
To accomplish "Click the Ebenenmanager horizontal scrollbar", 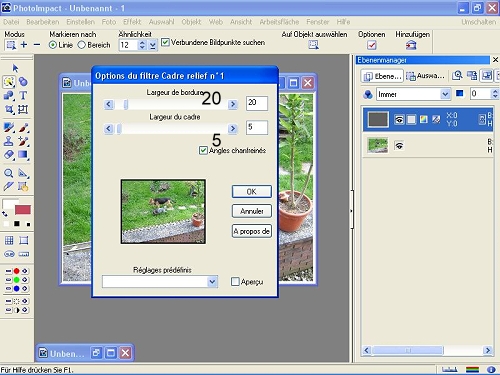I will pos(427,350).
